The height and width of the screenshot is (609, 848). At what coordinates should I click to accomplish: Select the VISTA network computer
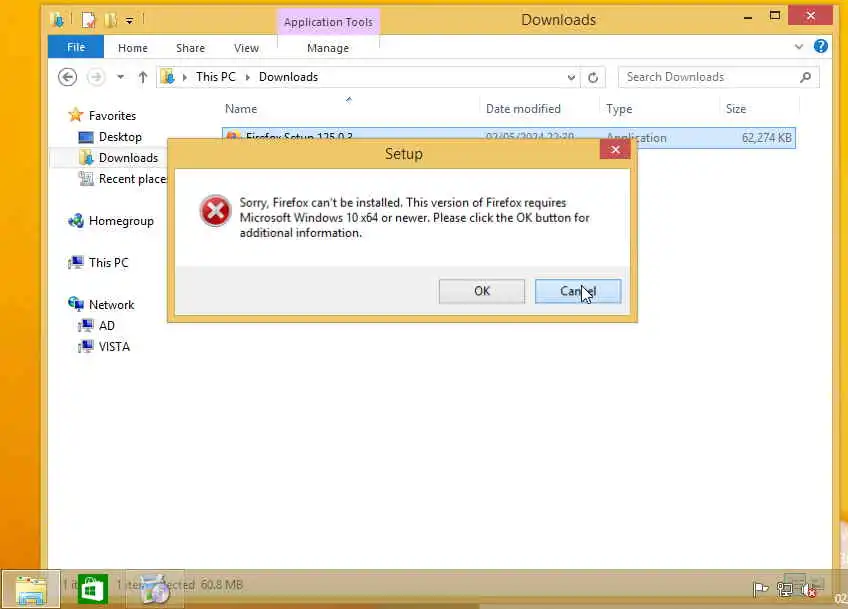(114, 347)
